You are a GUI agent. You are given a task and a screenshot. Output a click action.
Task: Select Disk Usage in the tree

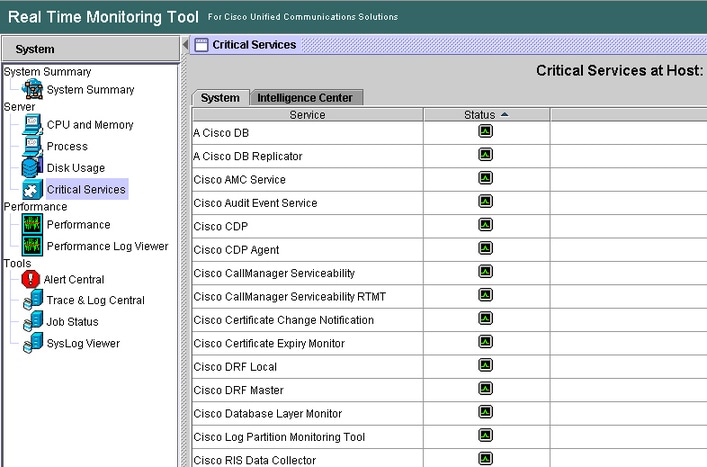pos(76,168)
